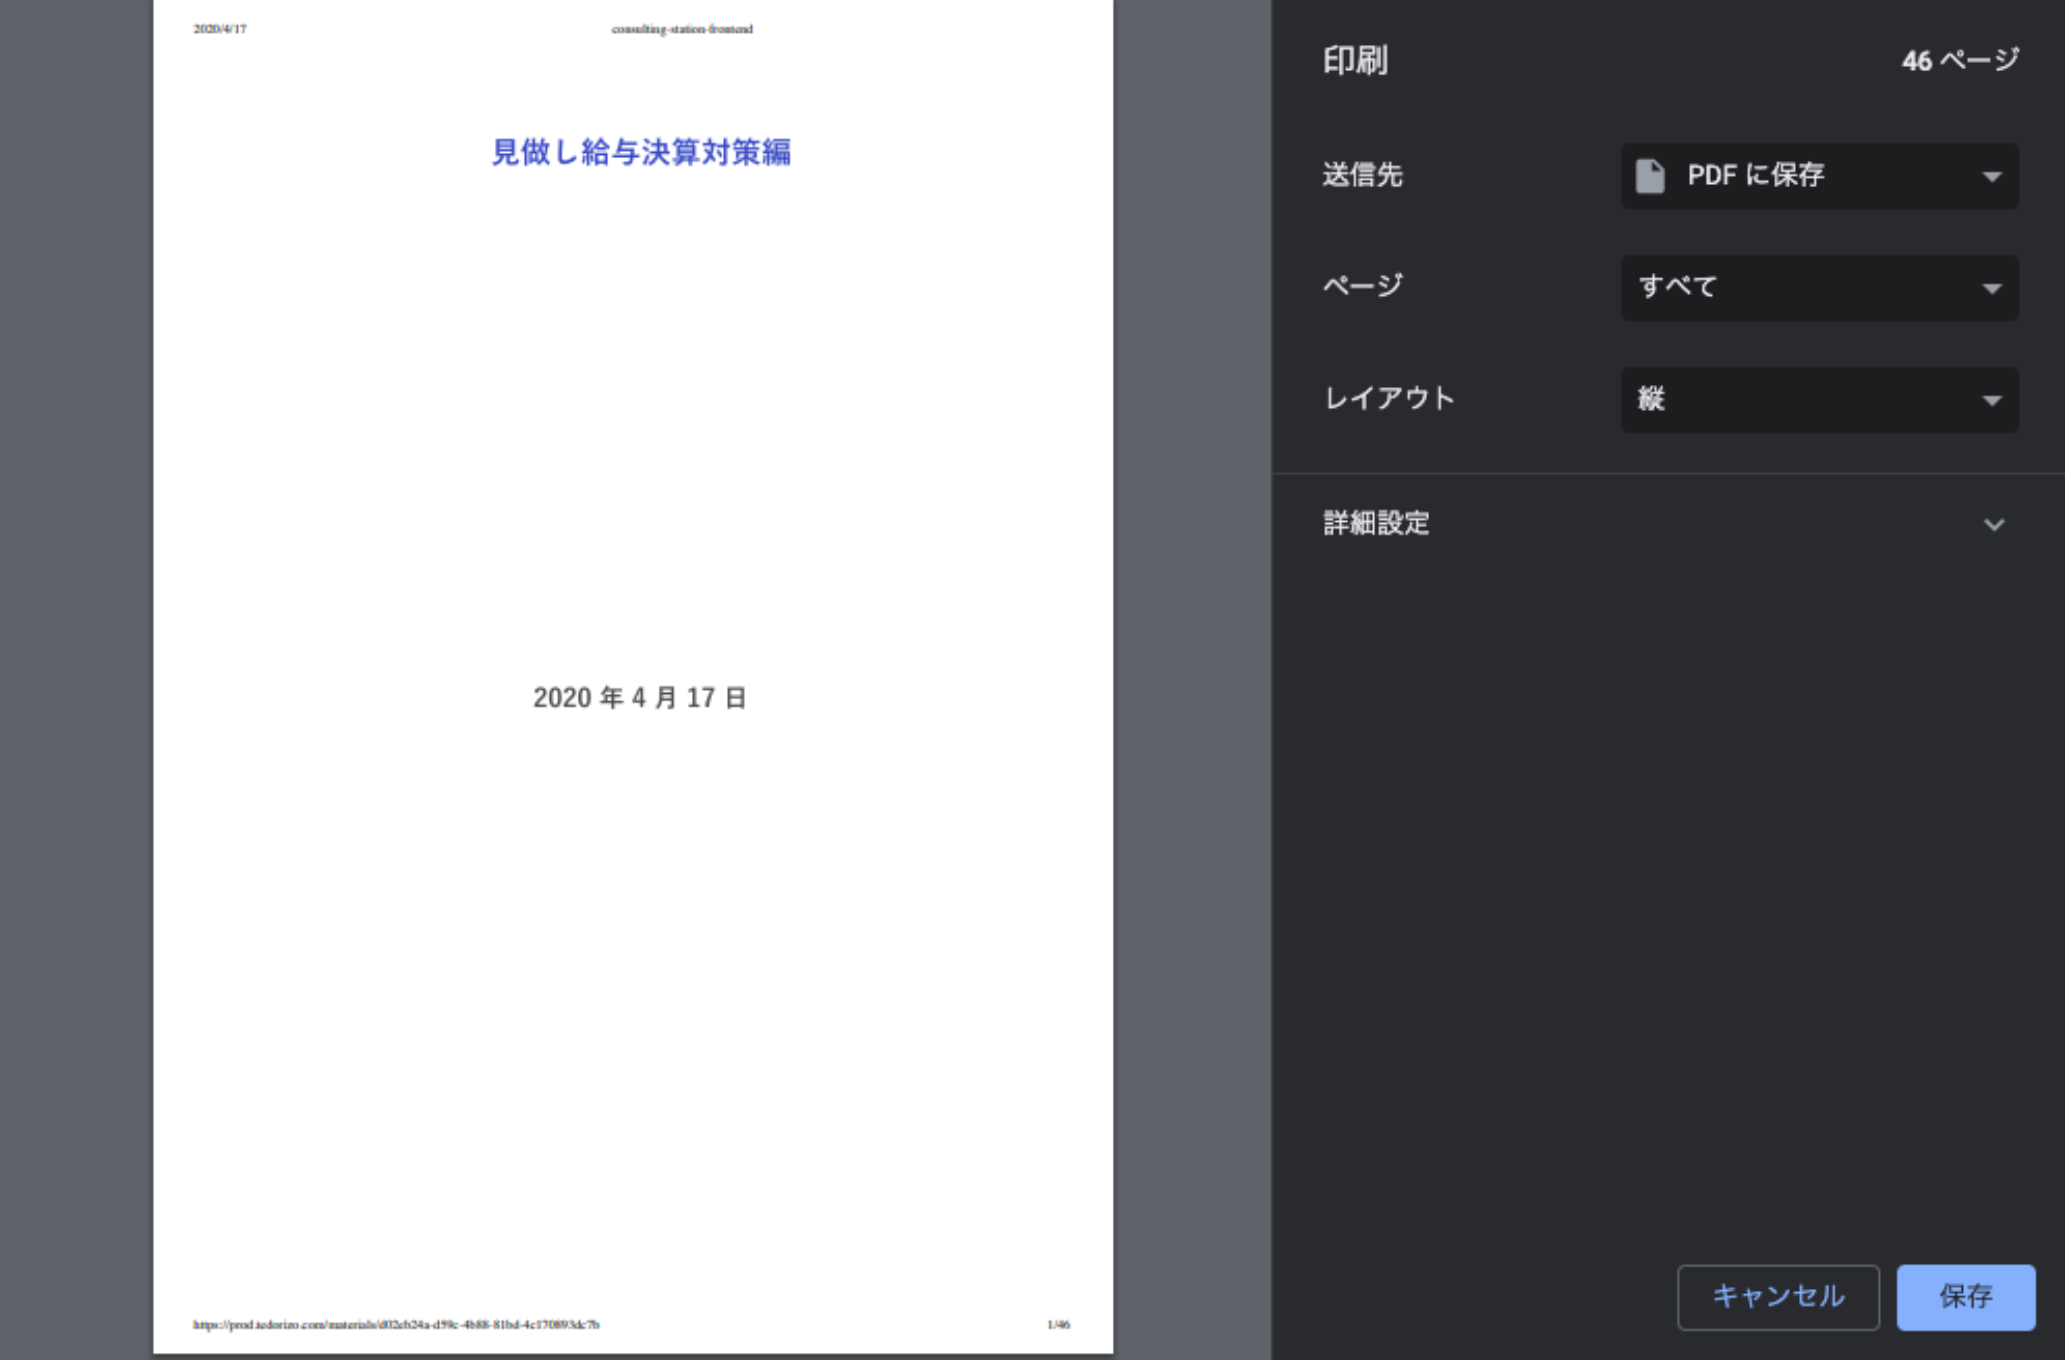Click the レイアウト dropdown arrow

coord(1991,401)
